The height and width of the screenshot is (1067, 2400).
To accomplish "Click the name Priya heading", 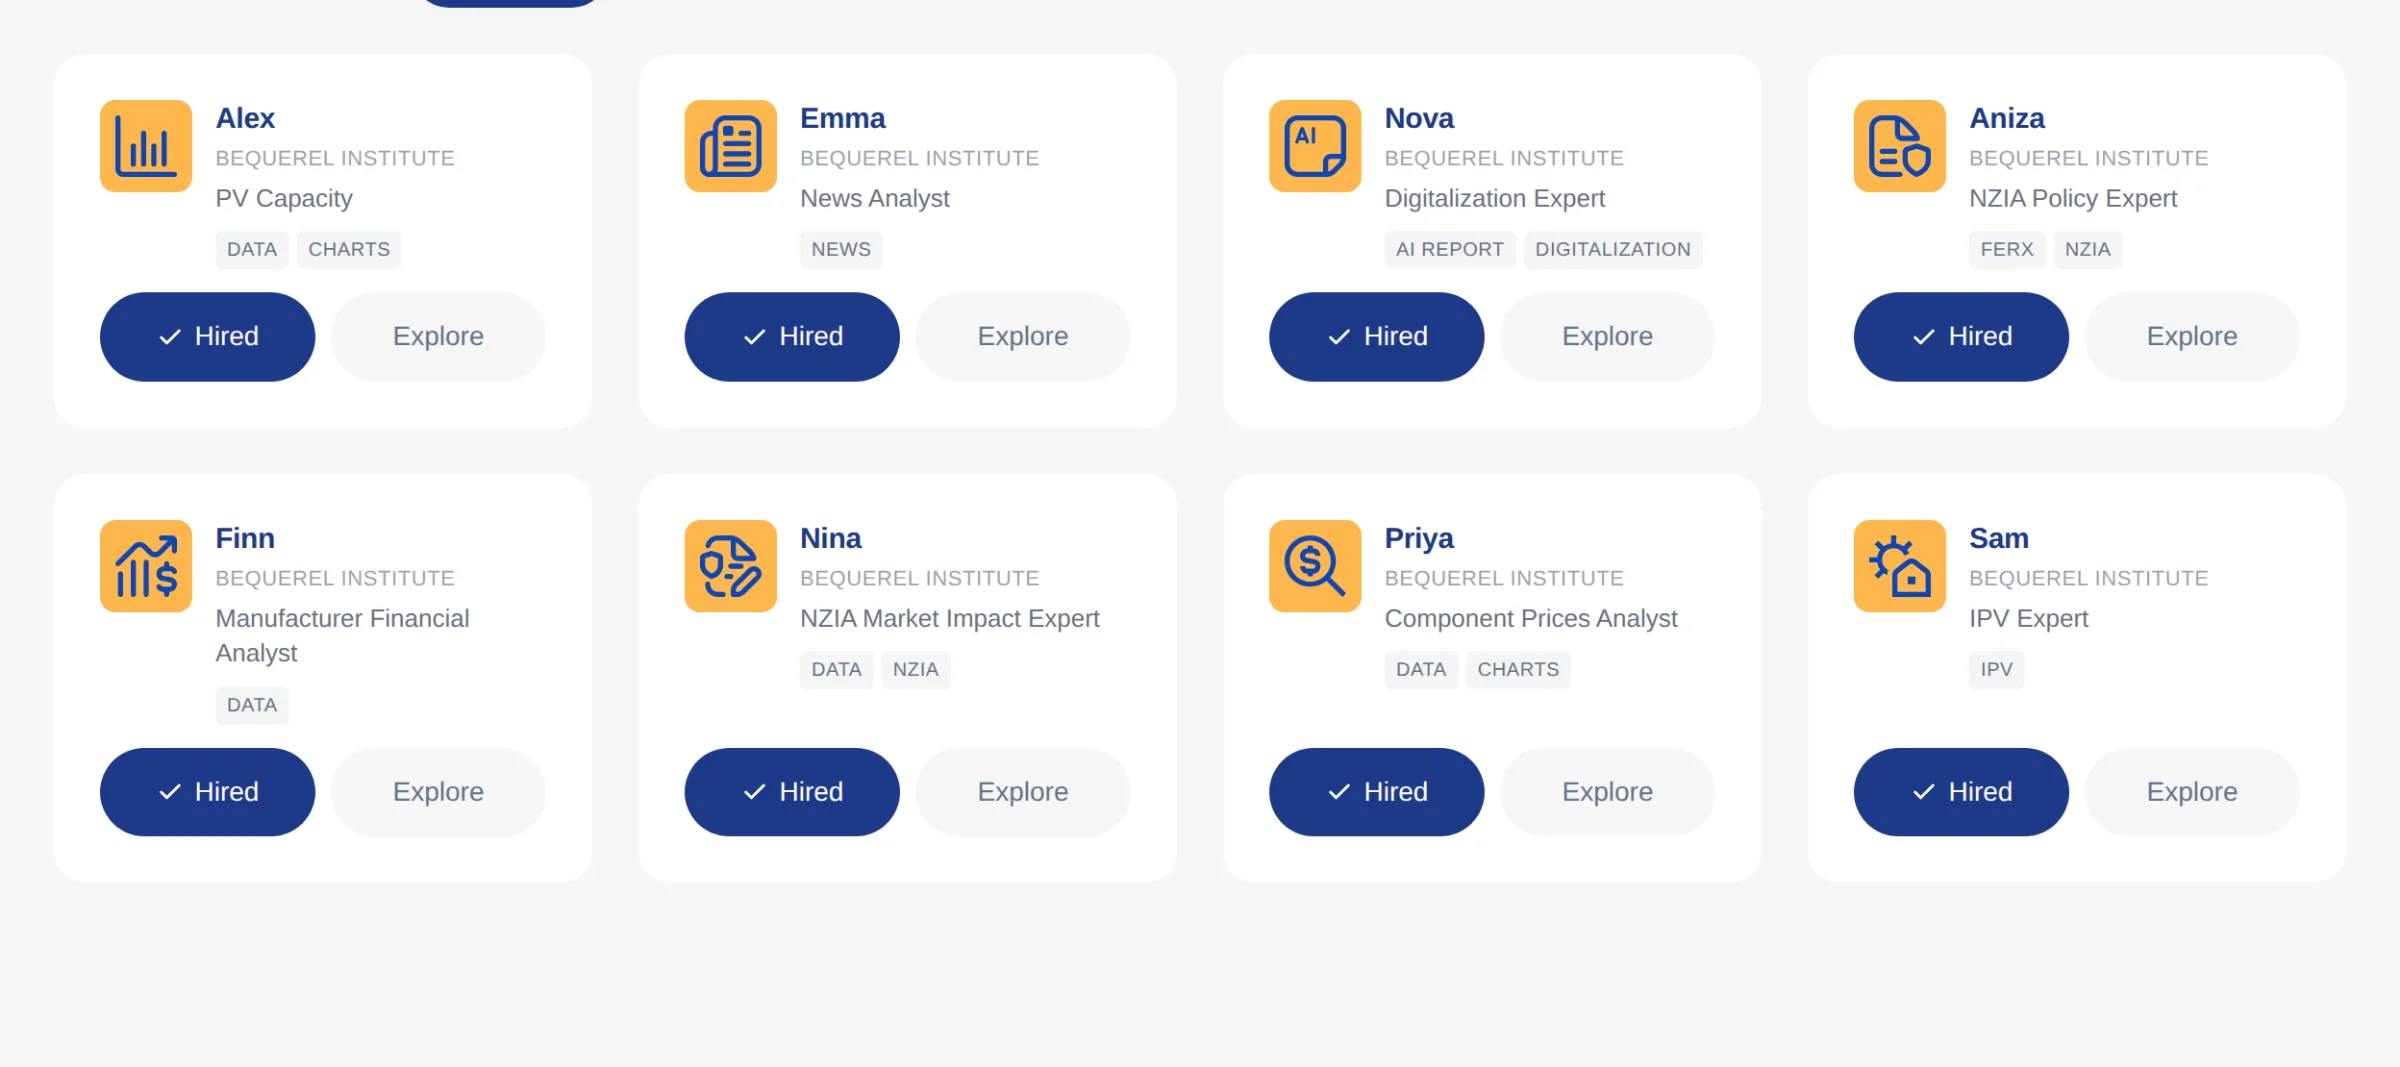I will (x=1419, y=539).
